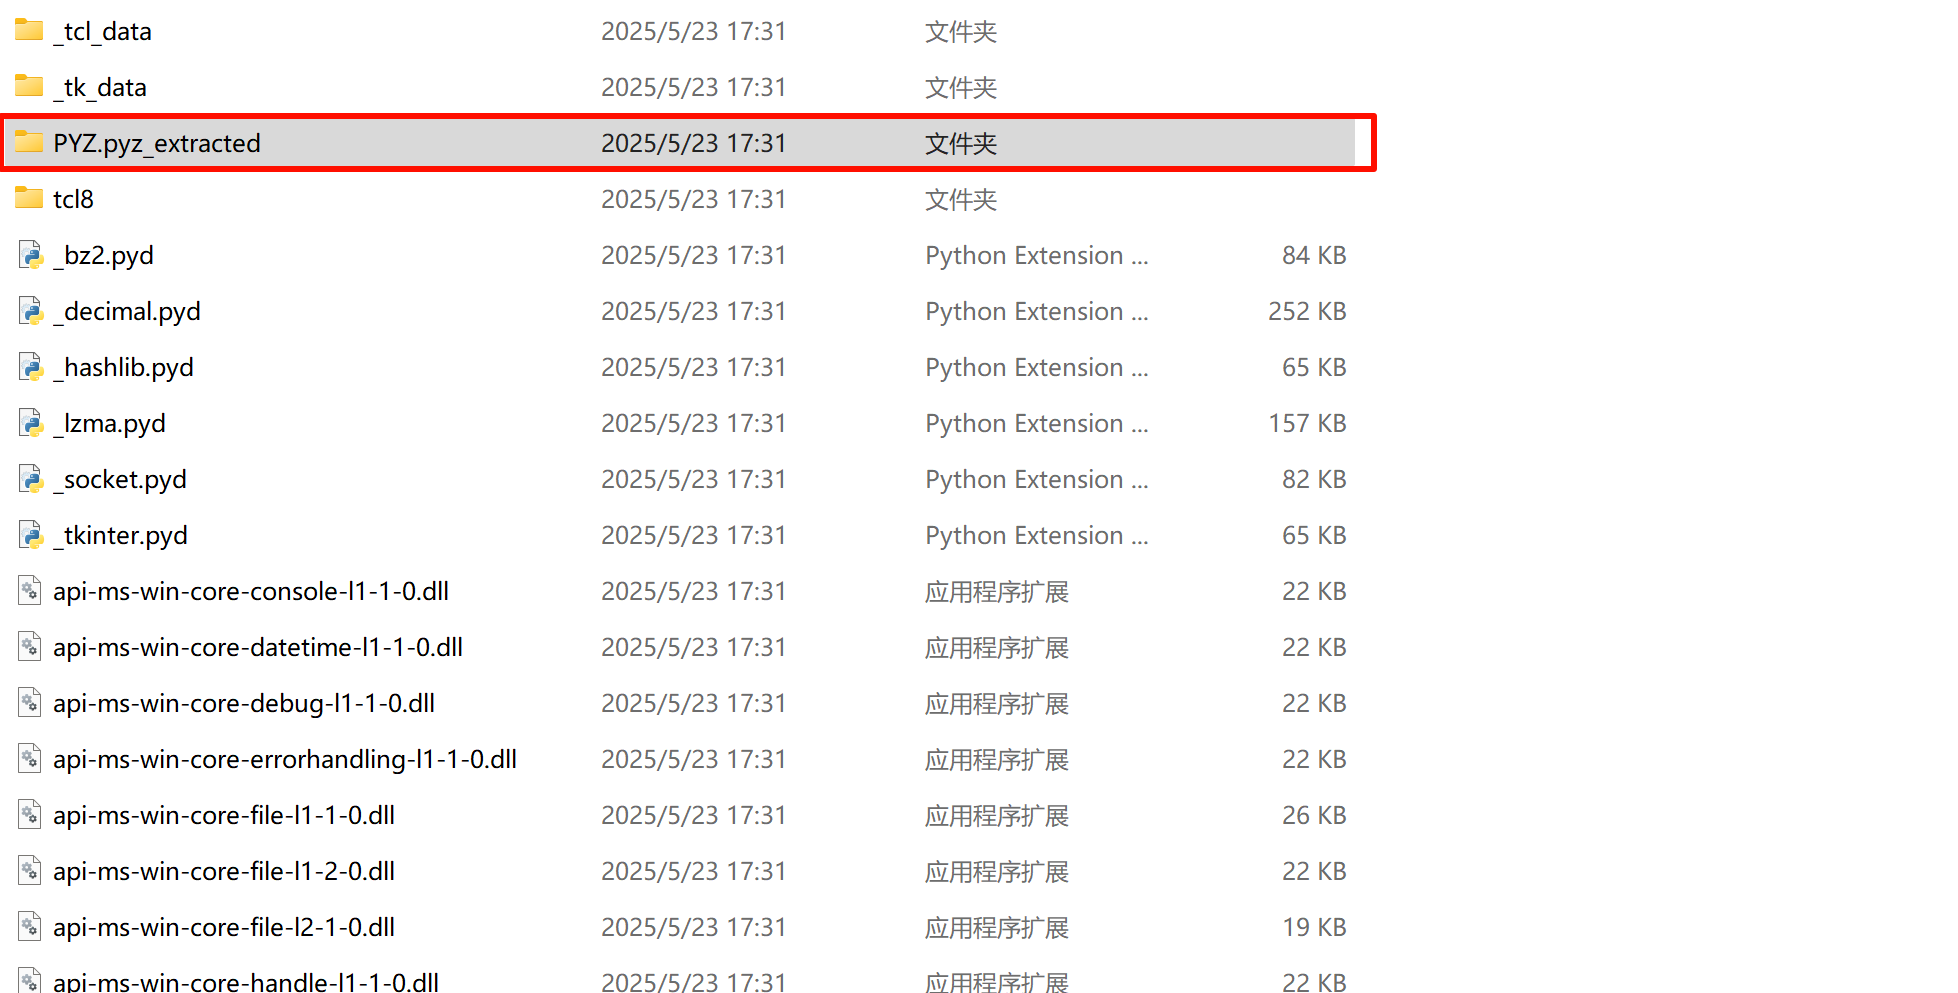Click api-ms-win-core-file-l1-1-0.dll file name
1958x993 pixels.
pos(224,816)
